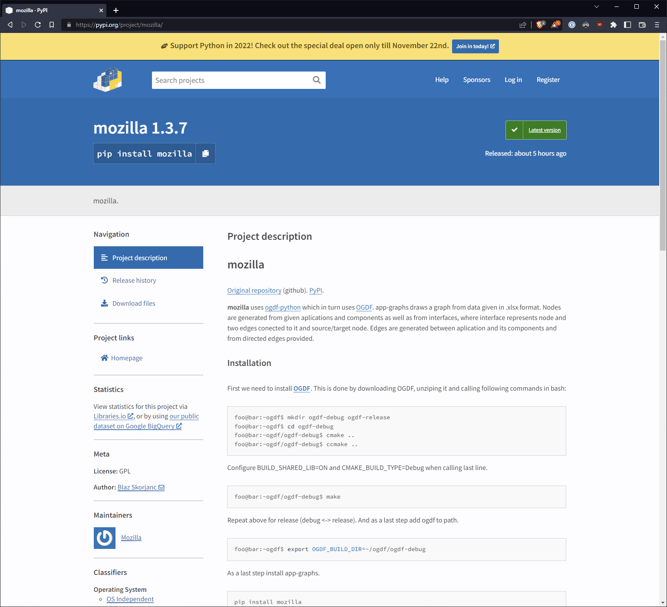Click the PyPI logo
The height and width of the screenshot is (607, 667).
point(108,80)
